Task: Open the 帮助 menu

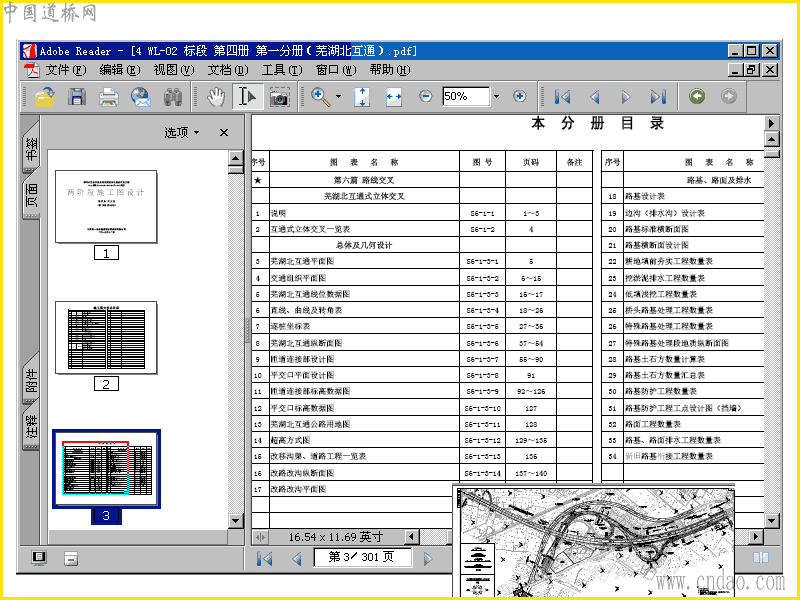Action: (x=390, y=70)
